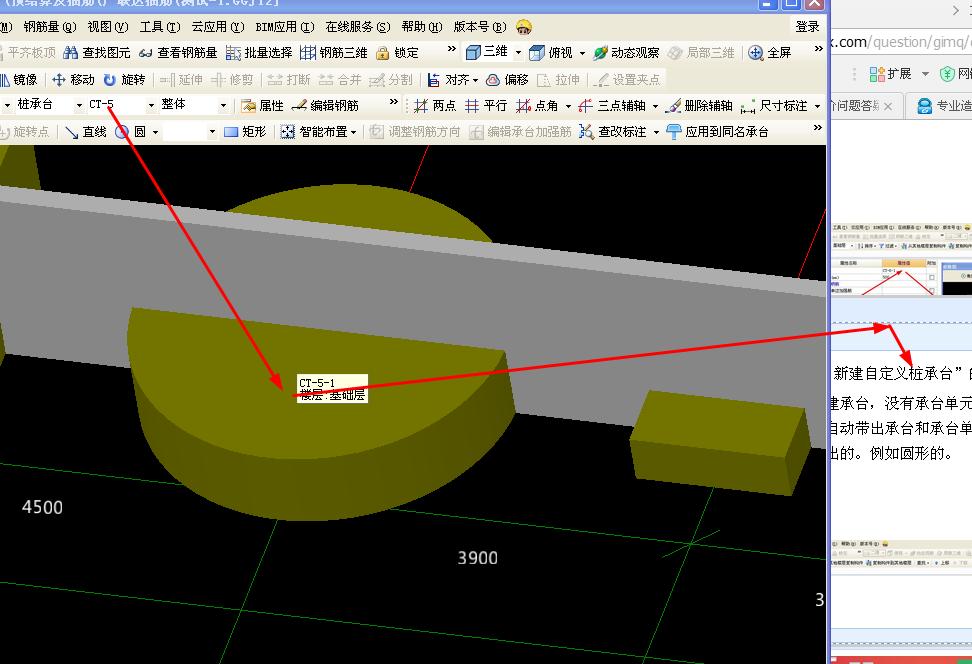Expand hidden items on the 编辑钢筋 toolbar

click(394, 102)
